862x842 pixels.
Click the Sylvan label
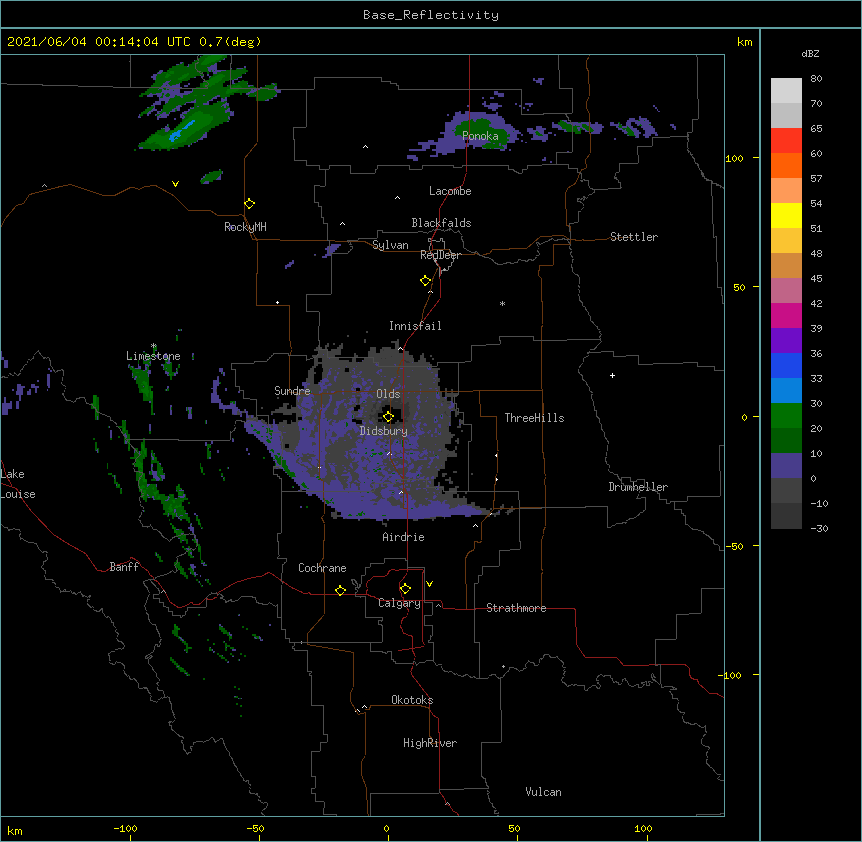point(390,245)
